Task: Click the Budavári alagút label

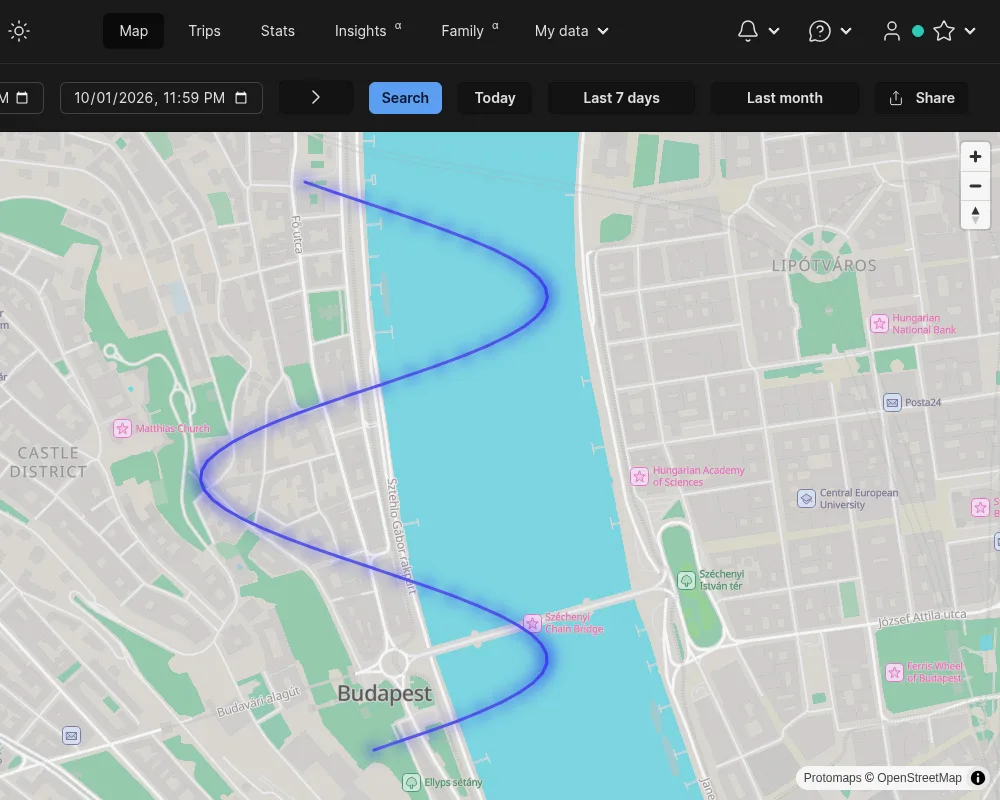Action: [258, 702]
